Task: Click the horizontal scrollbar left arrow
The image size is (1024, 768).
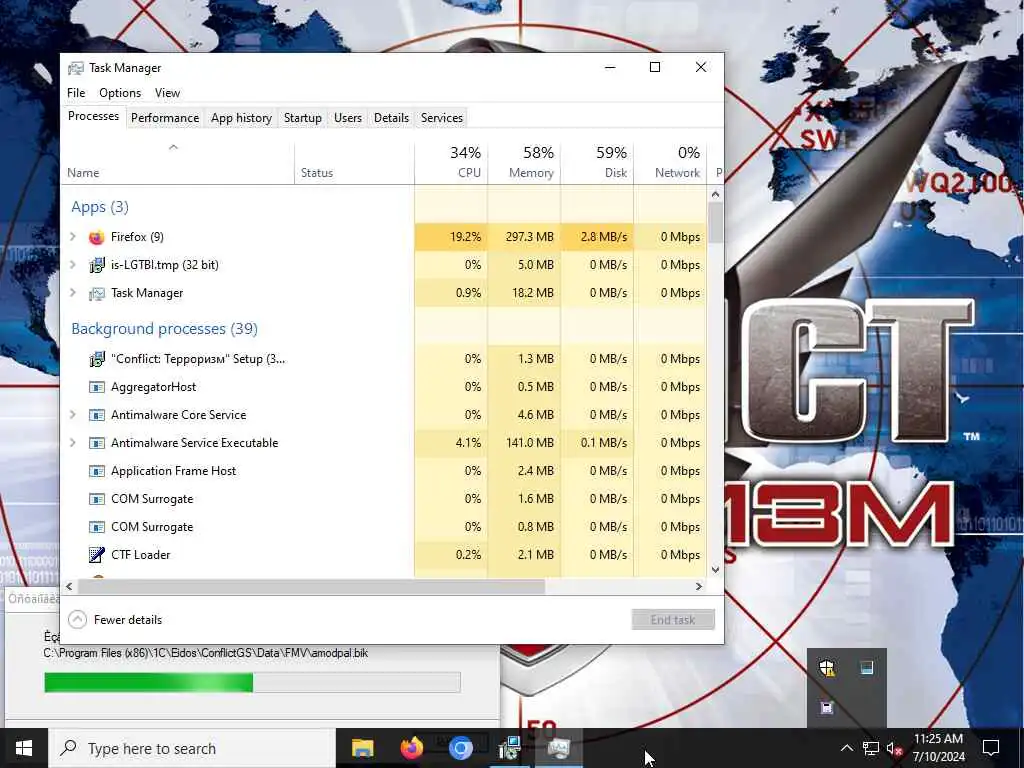Action: [x=69, y=586]
